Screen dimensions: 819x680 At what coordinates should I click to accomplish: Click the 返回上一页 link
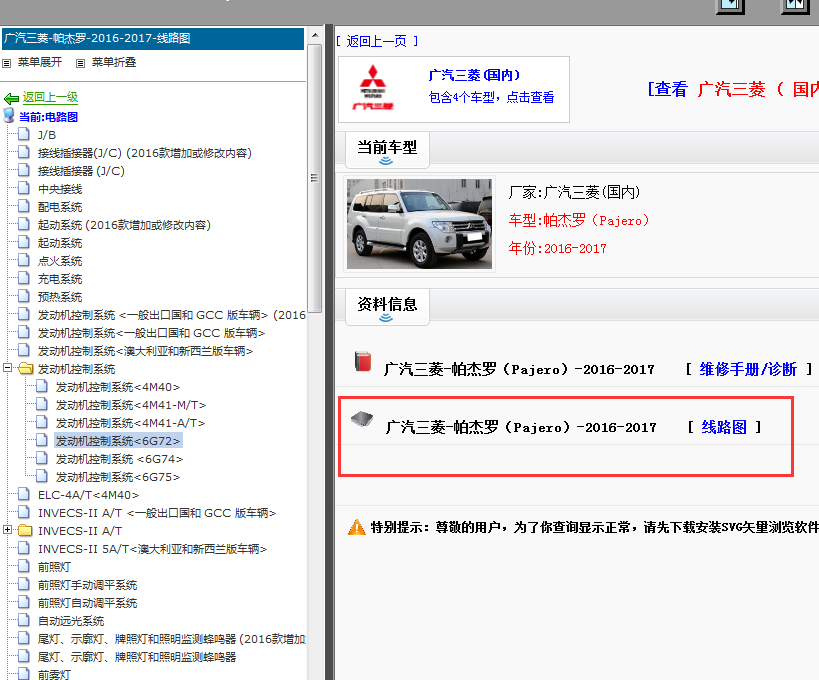coord(377,41)
